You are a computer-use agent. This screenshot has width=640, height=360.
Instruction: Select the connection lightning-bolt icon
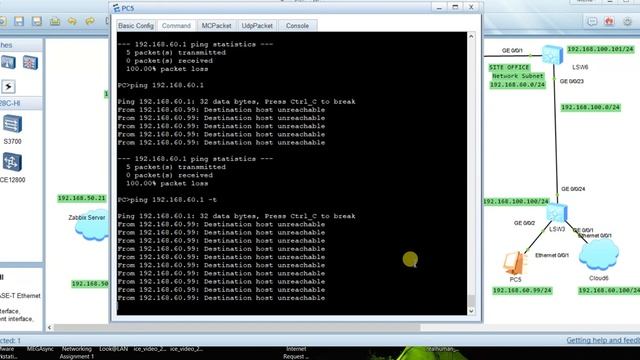coord(8,87)
